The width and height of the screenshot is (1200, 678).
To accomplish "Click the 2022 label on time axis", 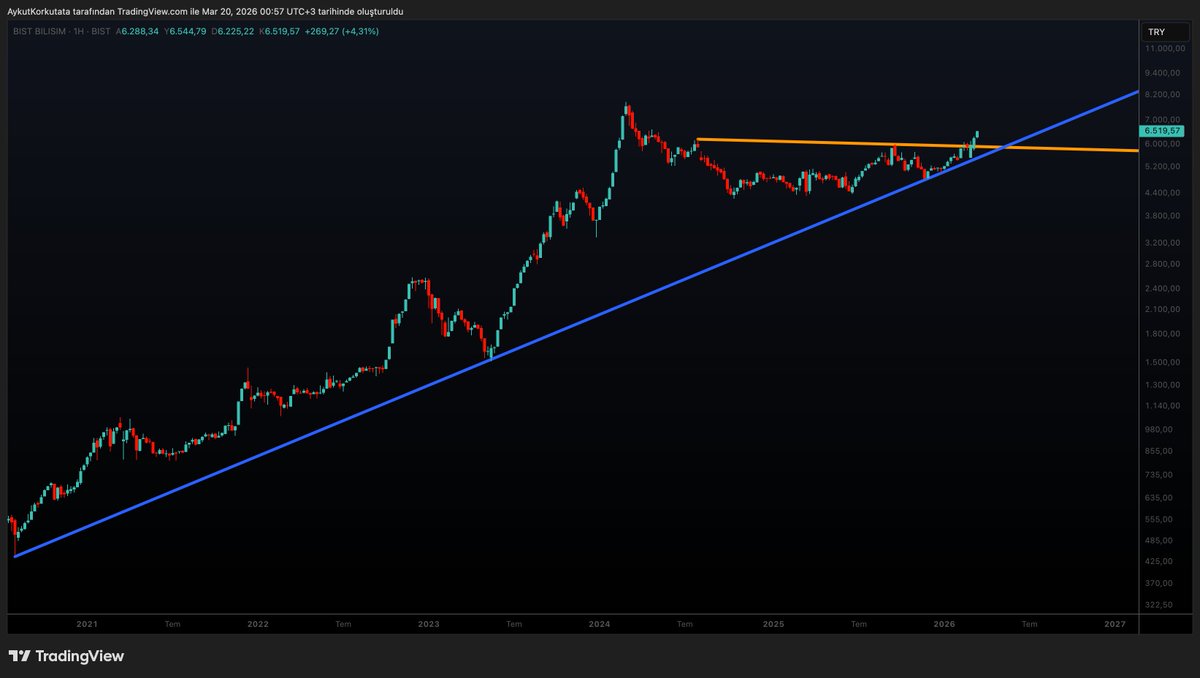I will (258, 623).
